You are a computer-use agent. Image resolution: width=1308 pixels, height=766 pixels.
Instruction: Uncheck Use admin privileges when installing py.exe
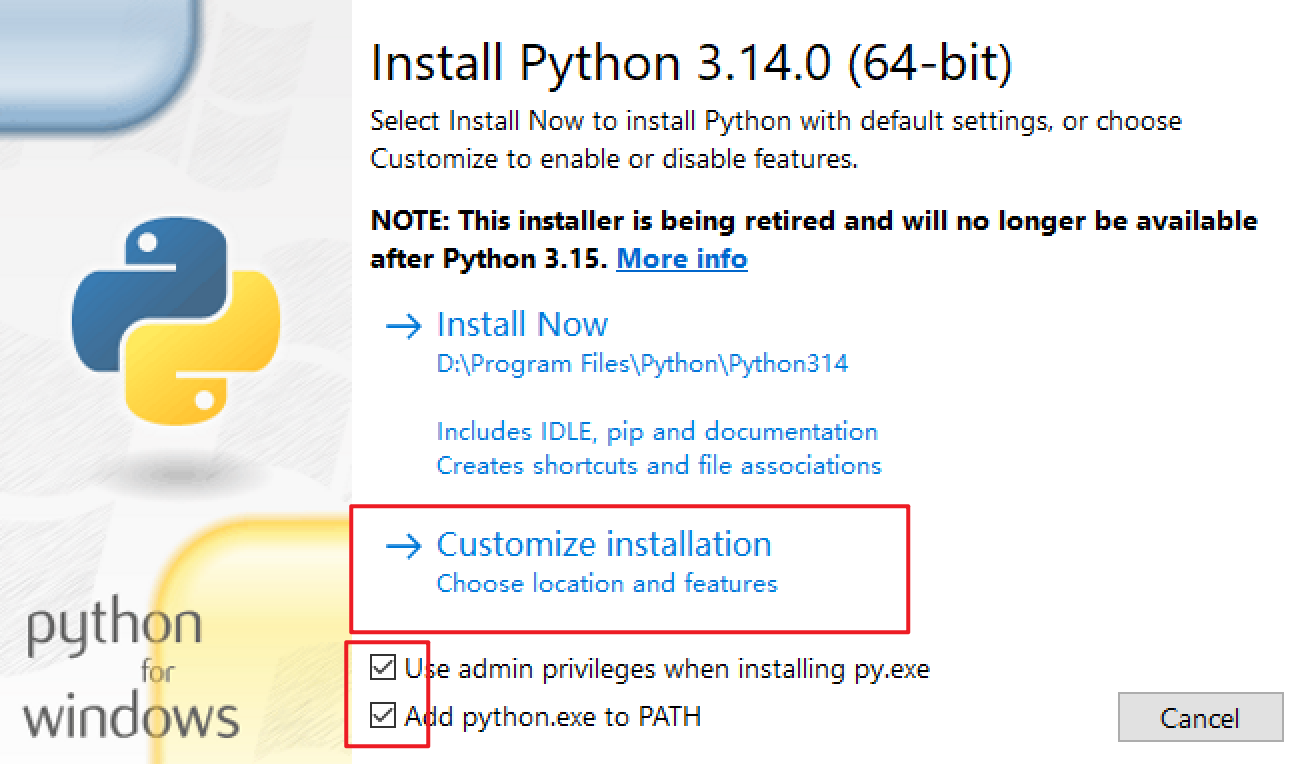click(x=382, y=667)
